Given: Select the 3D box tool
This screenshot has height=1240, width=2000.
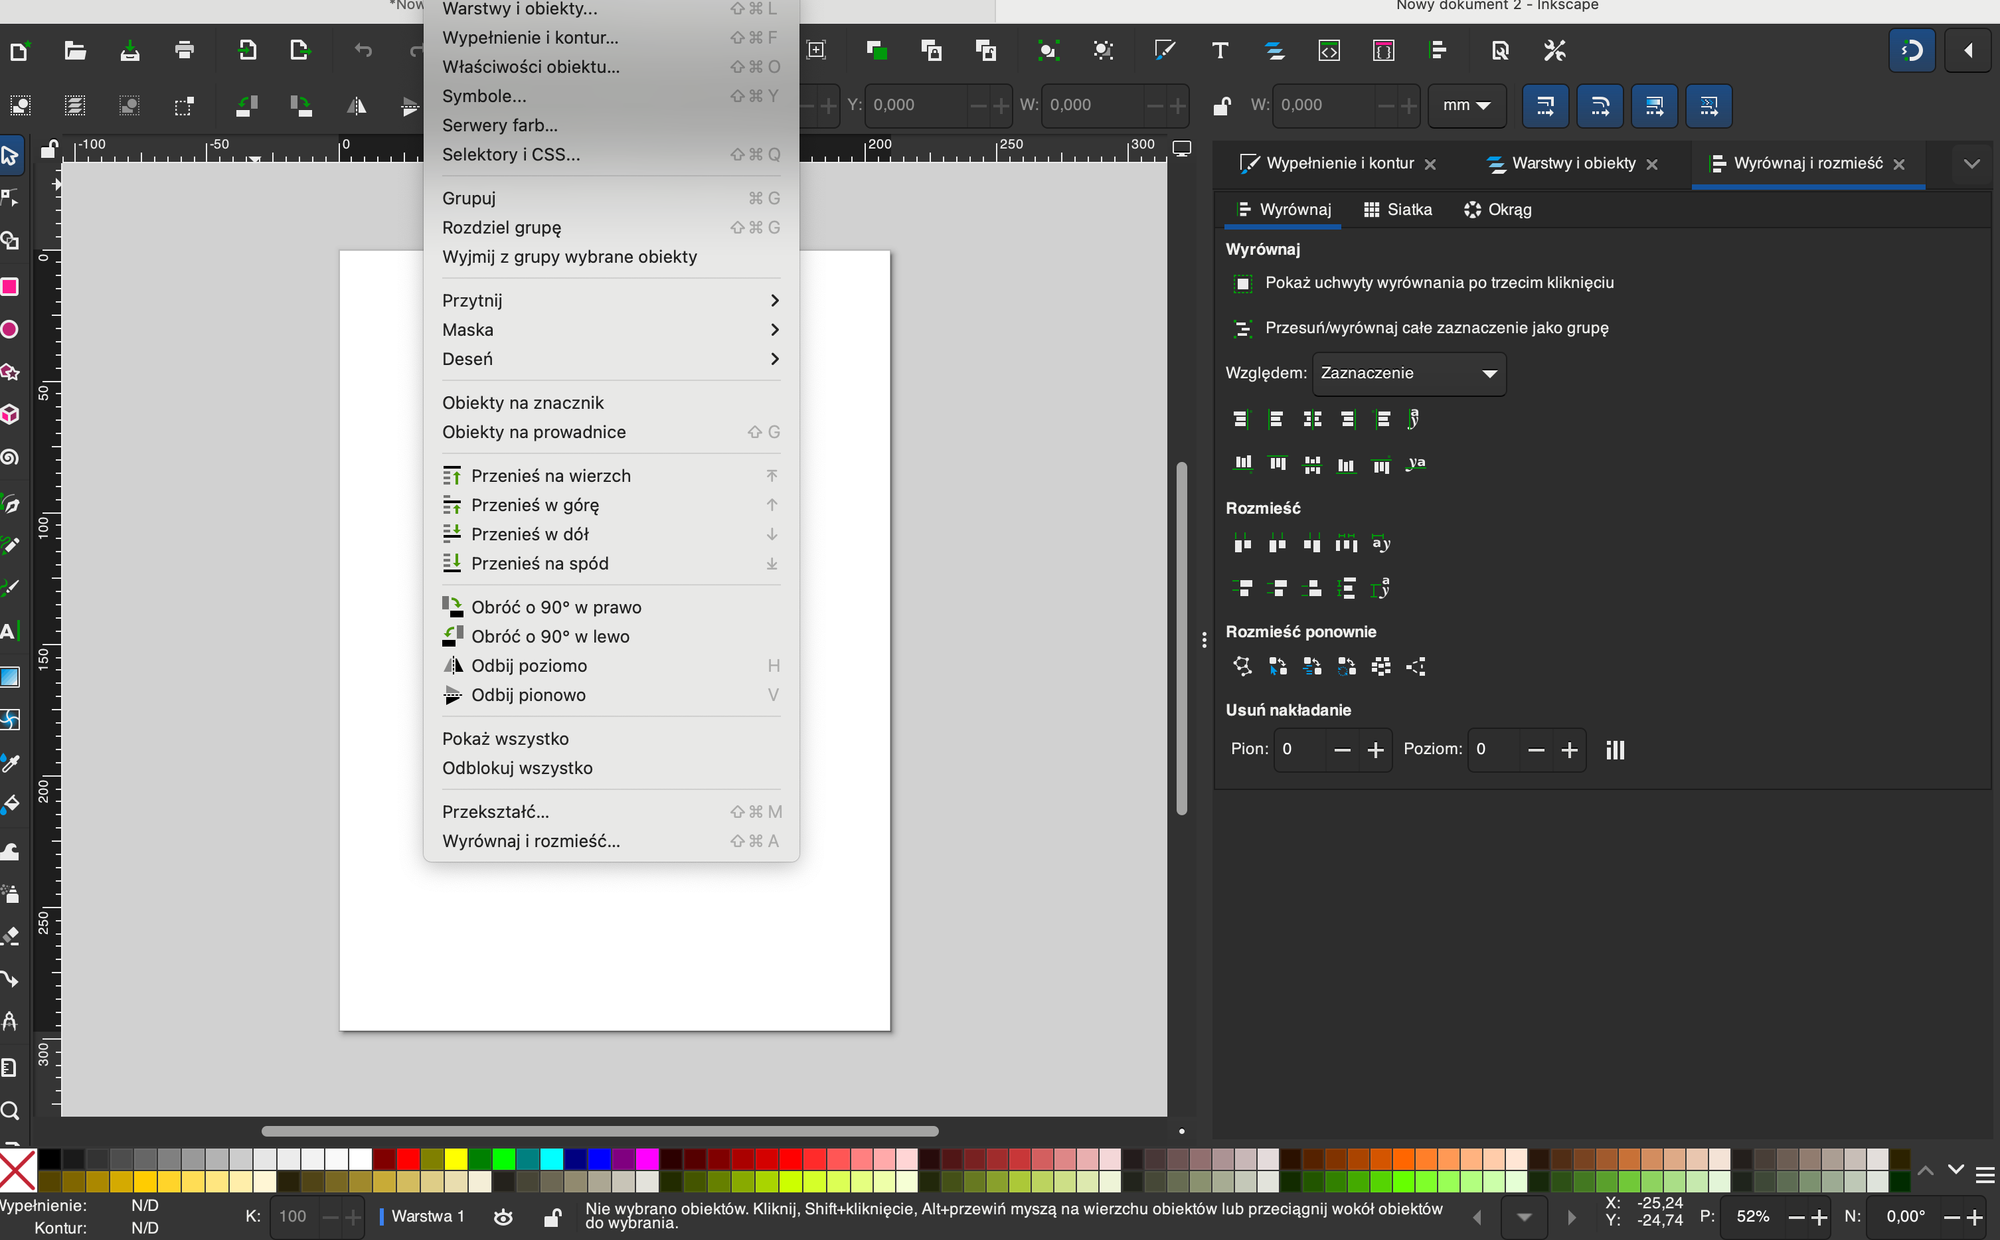Looking at the screenshot, I should coord(10,414).
